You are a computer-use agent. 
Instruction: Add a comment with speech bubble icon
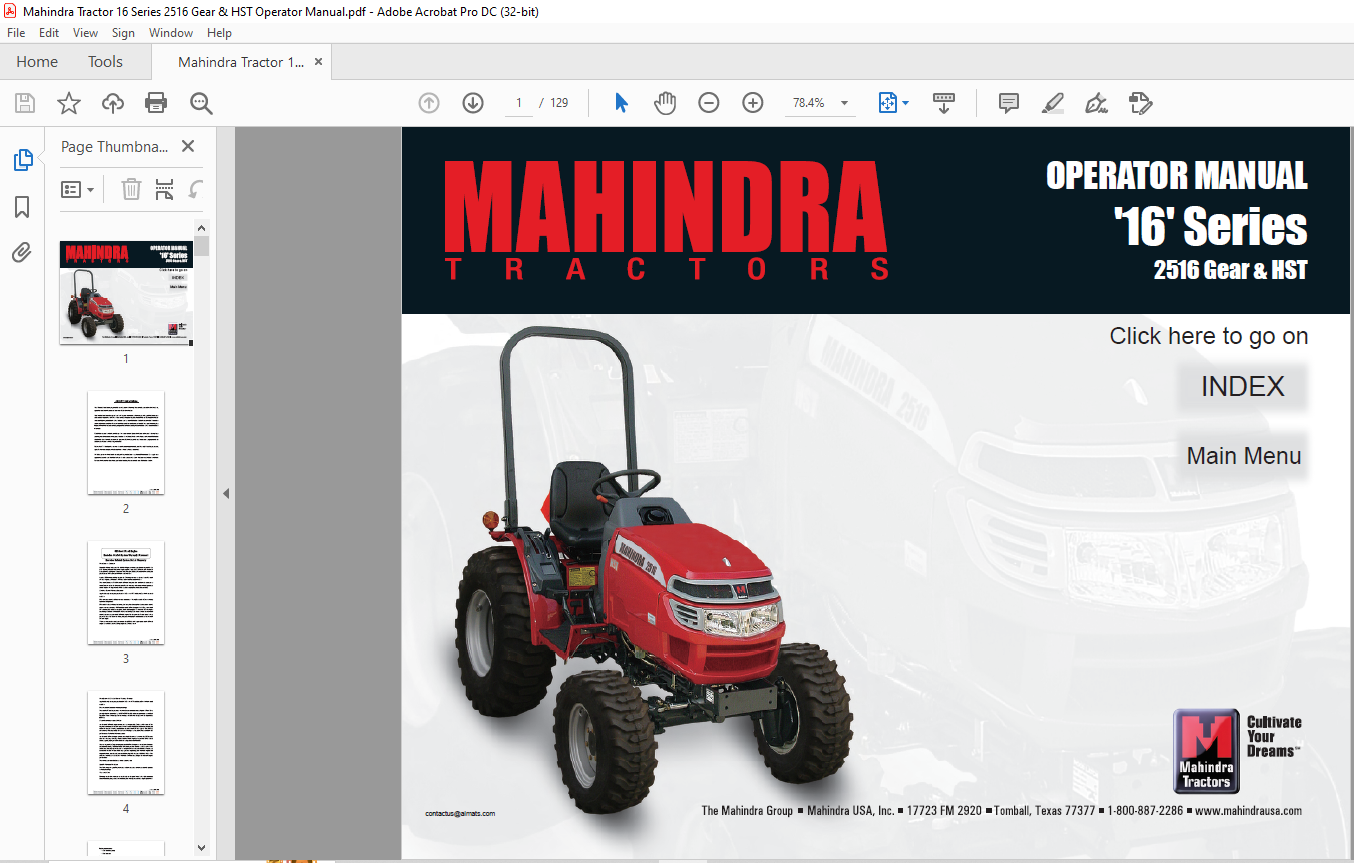tap(1009, 103)
